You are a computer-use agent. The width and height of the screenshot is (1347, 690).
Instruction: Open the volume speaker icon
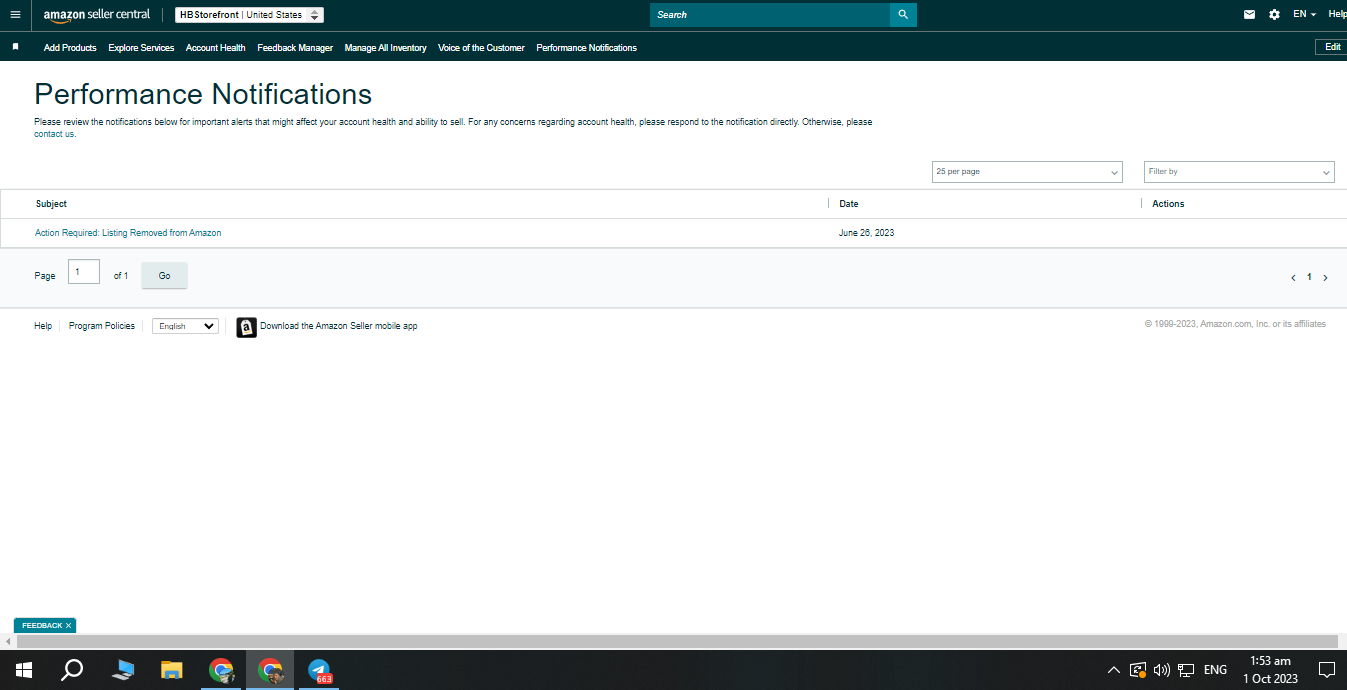pyautogui.click(x=1162, y=670)
